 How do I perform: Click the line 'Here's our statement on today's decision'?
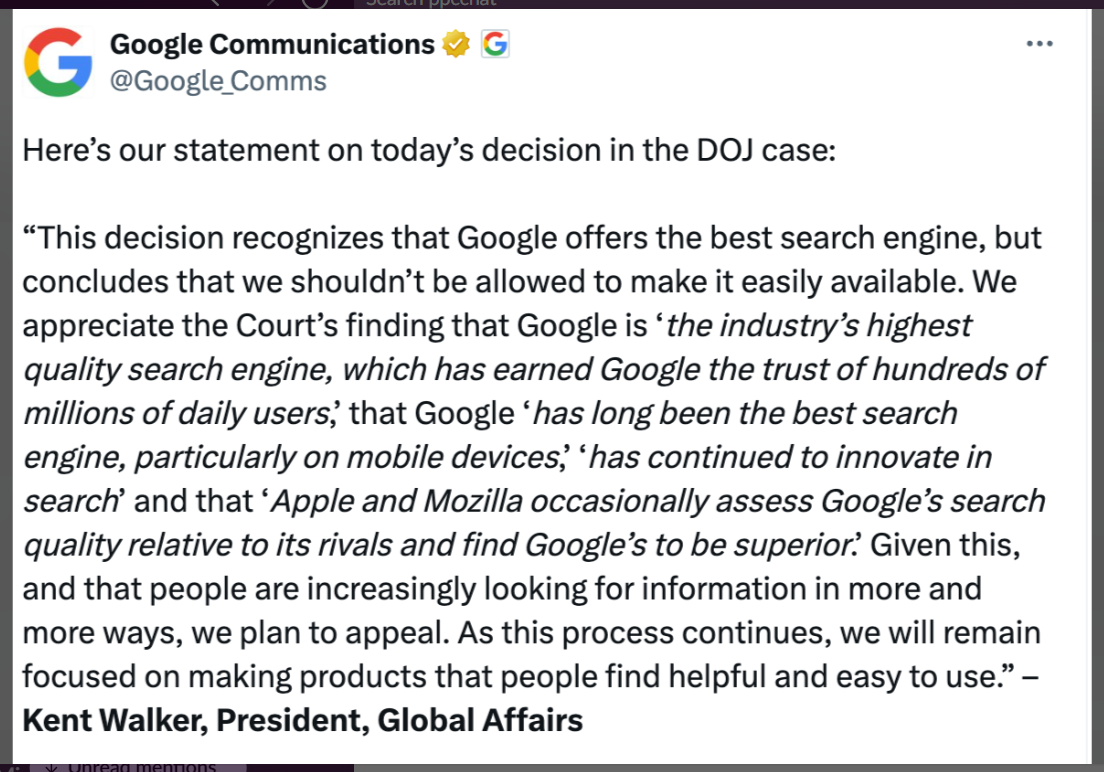[x=429, y=150]
